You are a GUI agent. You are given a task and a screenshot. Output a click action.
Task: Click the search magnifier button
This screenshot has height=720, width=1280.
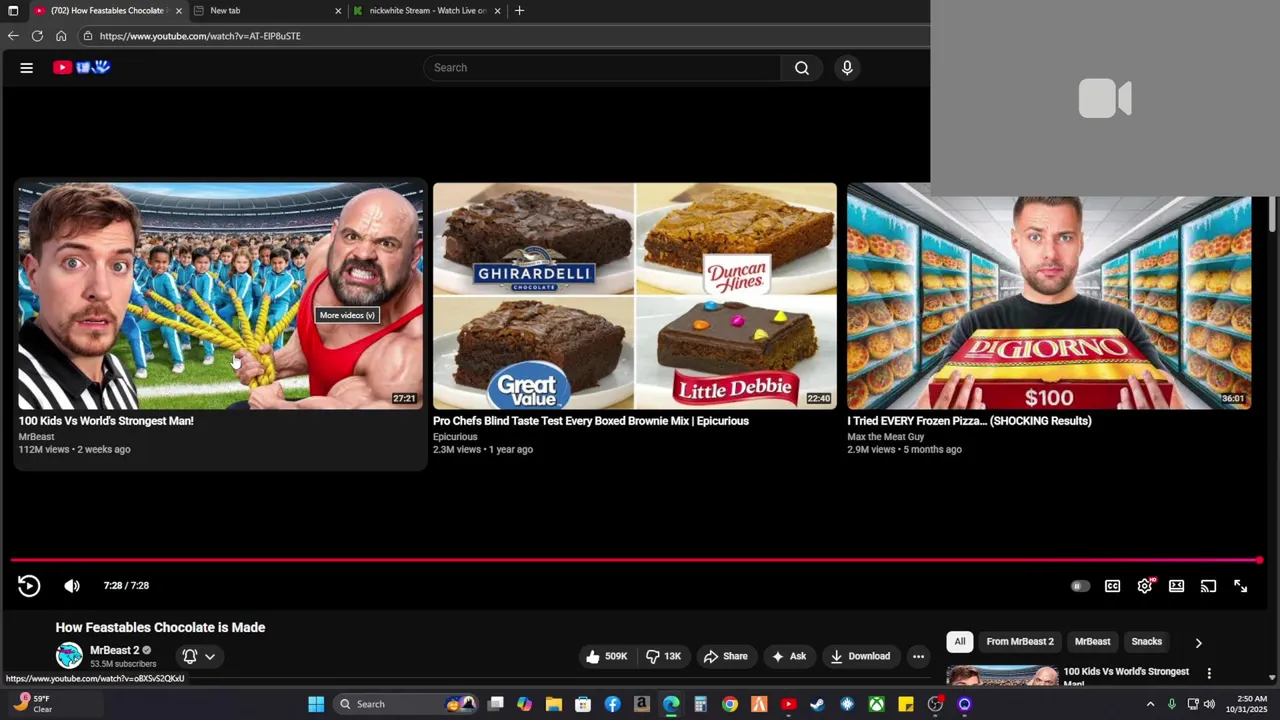click(x=802, y=68)
